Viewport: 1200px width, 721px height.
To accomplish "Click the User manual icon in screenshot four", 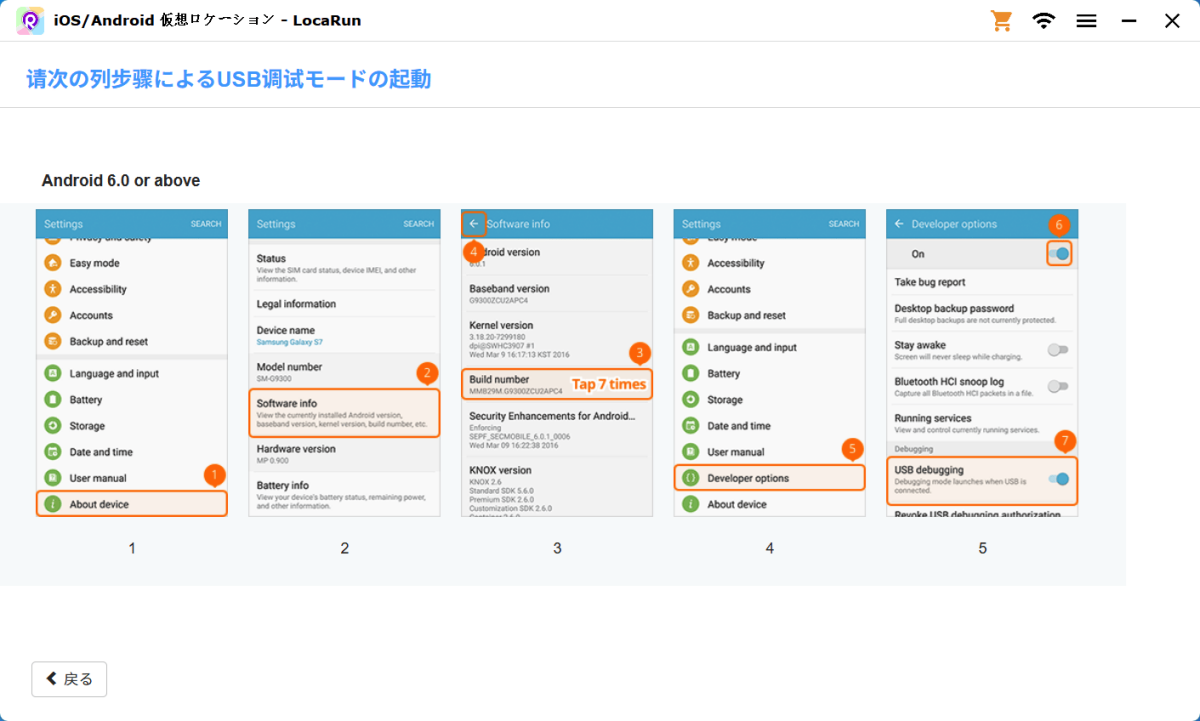I will point(690,452).
